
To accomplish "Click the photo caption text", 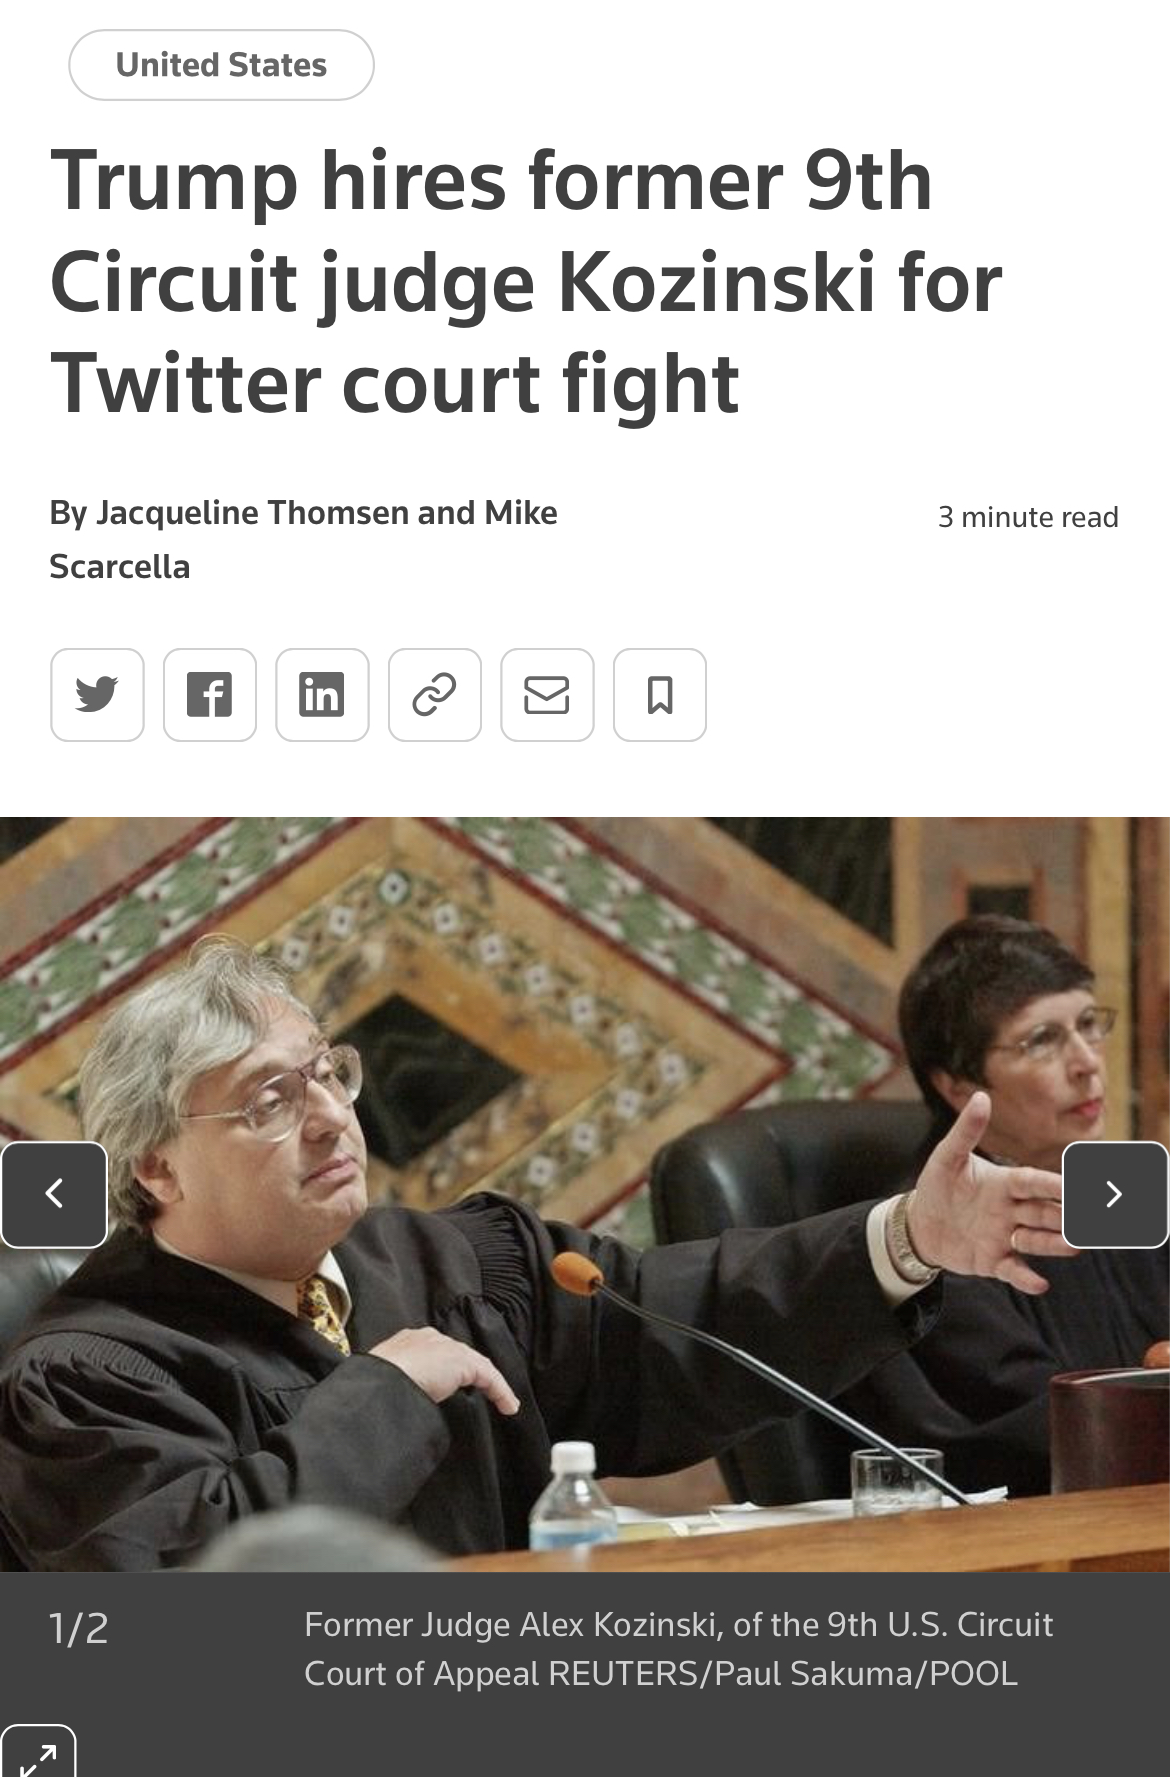I will (678, 1649).
